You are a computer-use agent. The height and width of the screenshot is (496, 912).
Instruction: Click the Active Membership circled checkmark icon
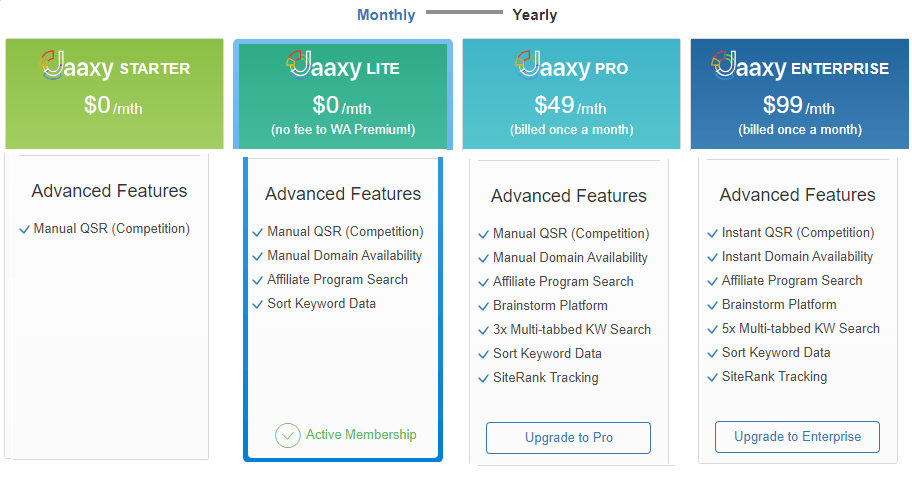click(287, 436)
